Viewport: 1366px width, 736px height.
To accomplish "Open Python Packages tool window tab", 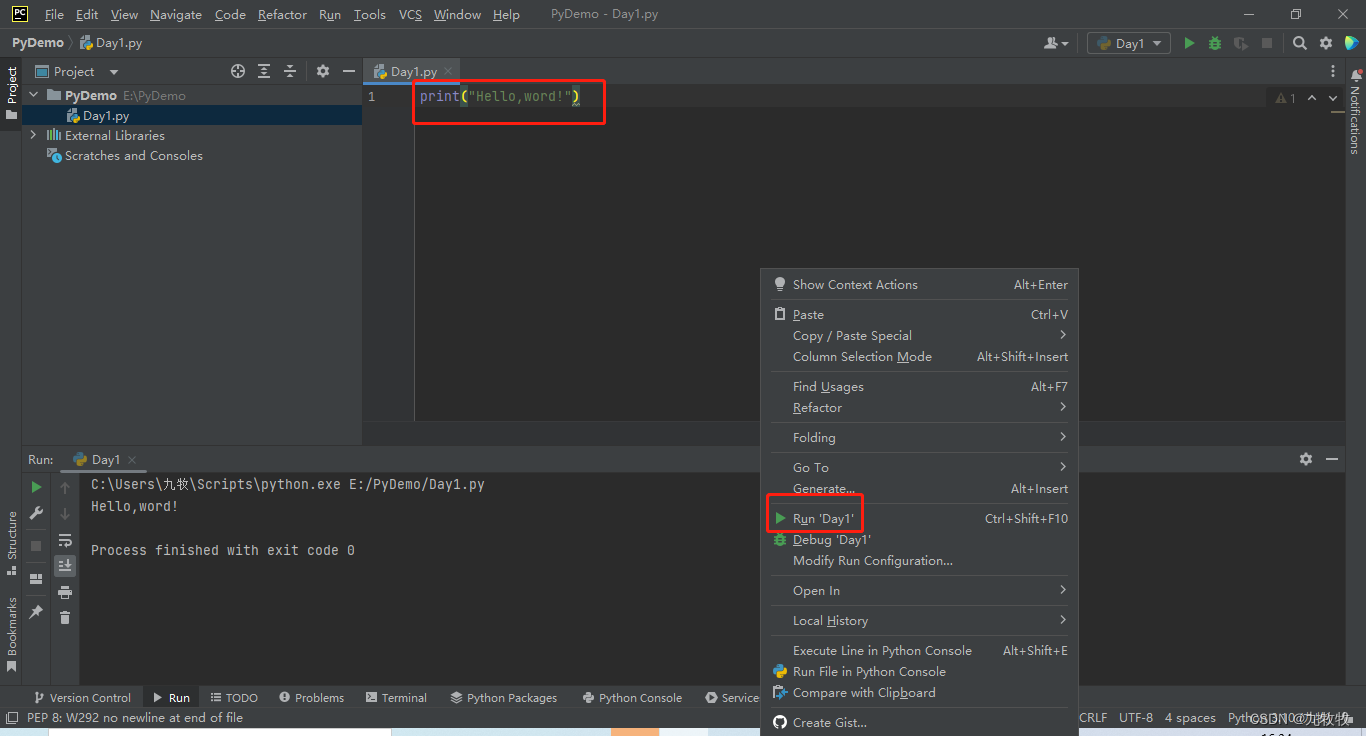I will click(504, 698).
